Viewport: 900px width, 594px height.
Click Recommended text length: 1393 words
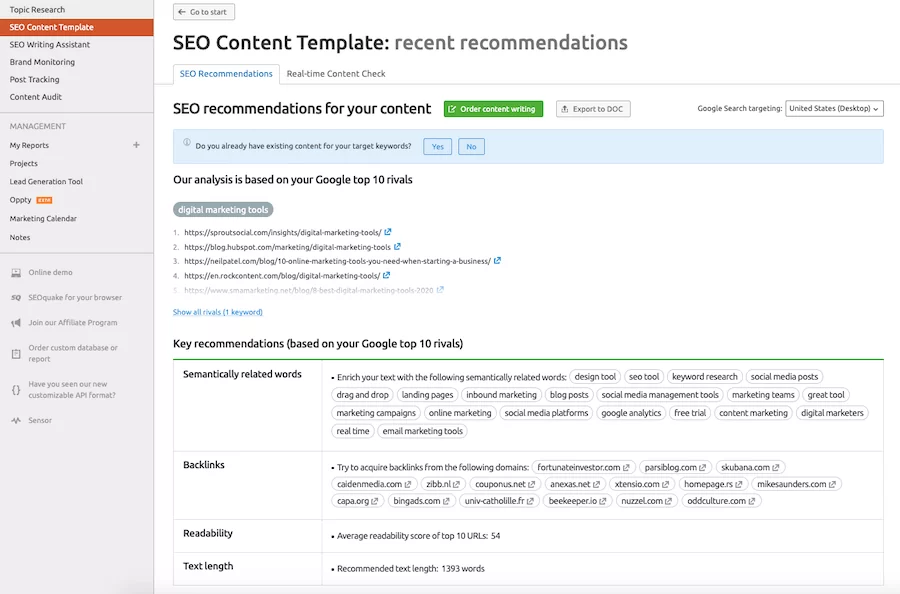point(410,569)
